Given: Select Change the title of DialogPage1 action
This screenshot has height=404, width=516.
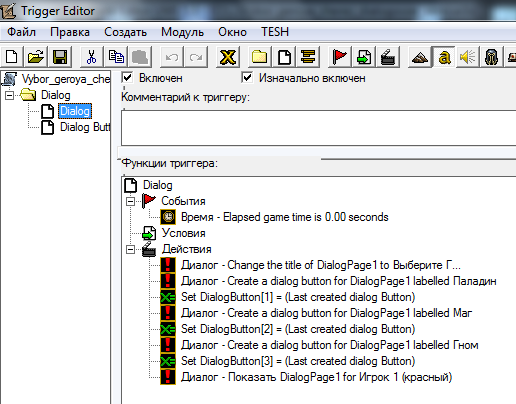Looking at the screenshot, I should point(321,265).
